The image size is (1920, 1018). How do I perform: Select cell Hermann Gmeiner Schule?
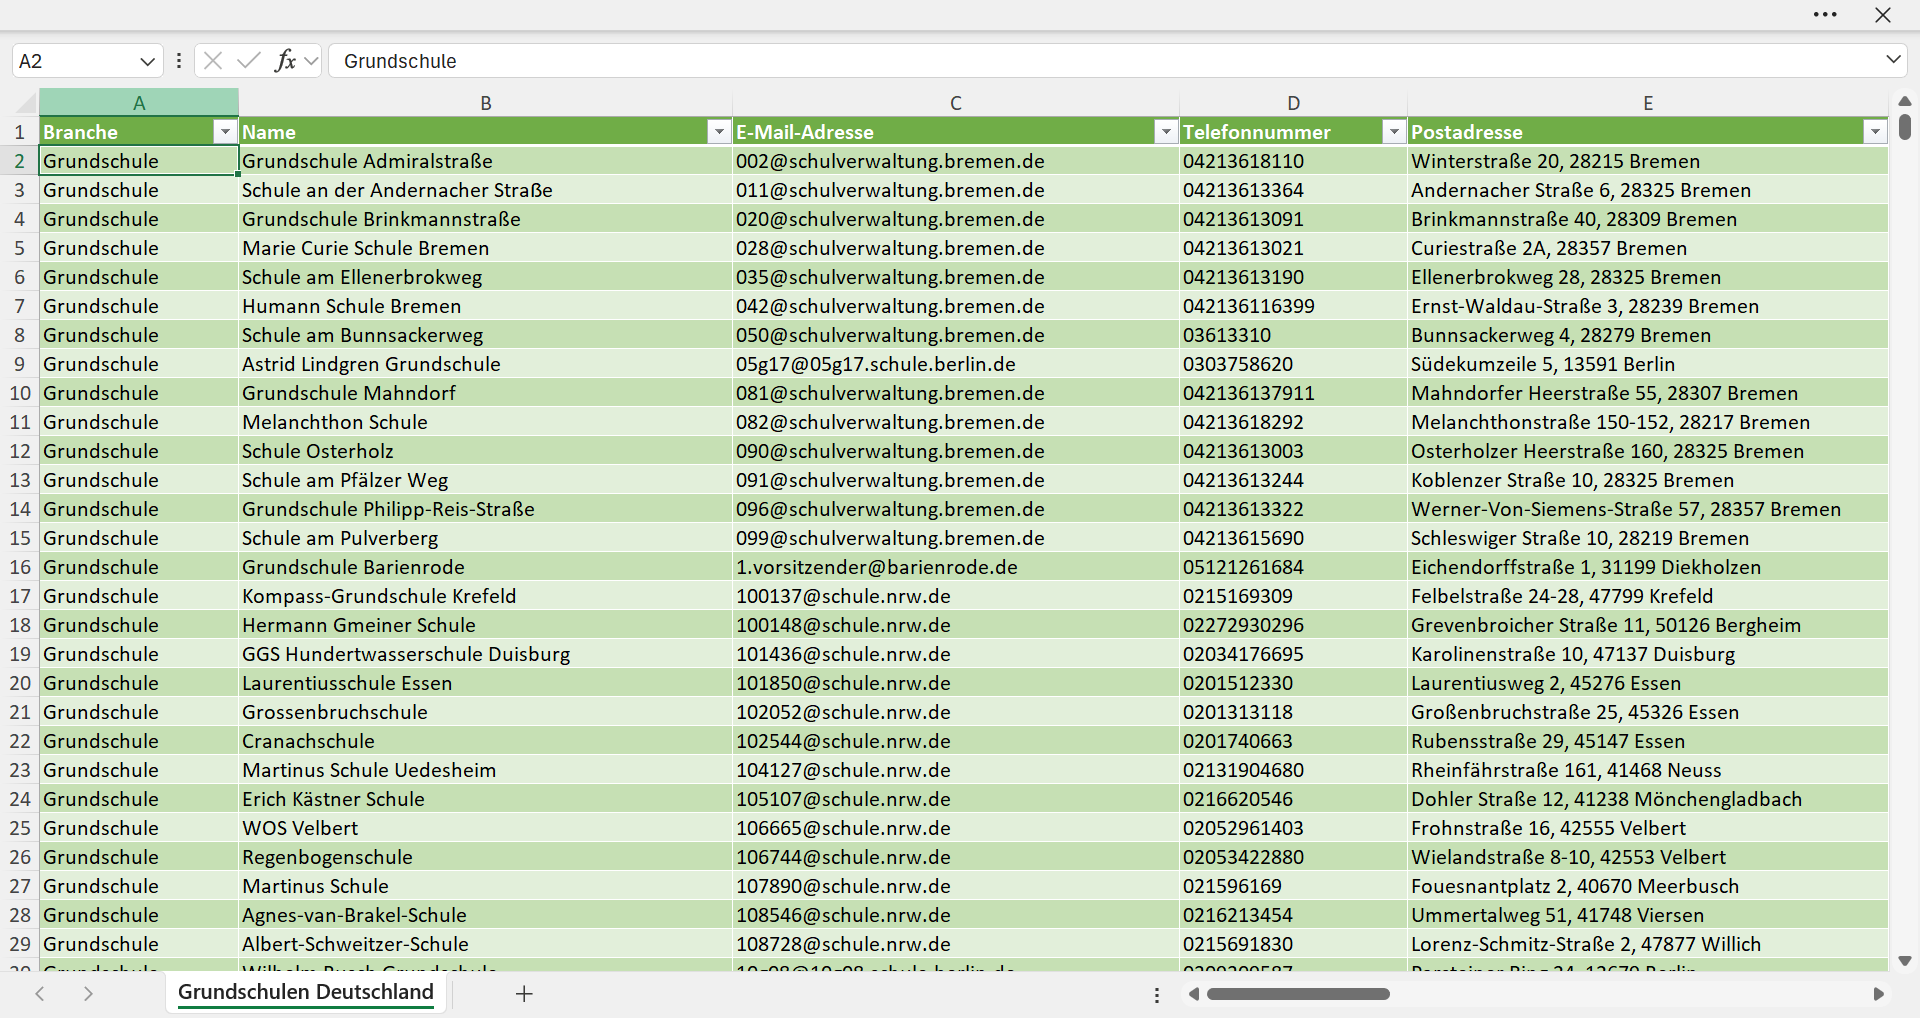[x=486, y=625]
